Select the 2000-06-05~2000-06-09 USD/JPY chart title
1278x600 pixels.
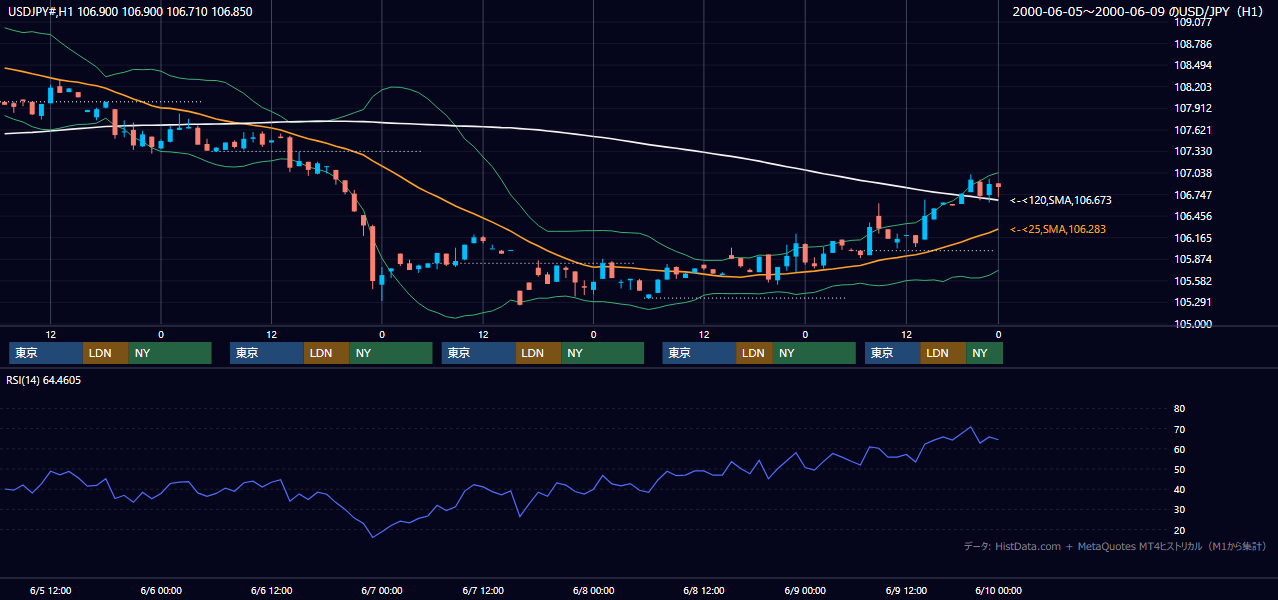coord(1139,11)
